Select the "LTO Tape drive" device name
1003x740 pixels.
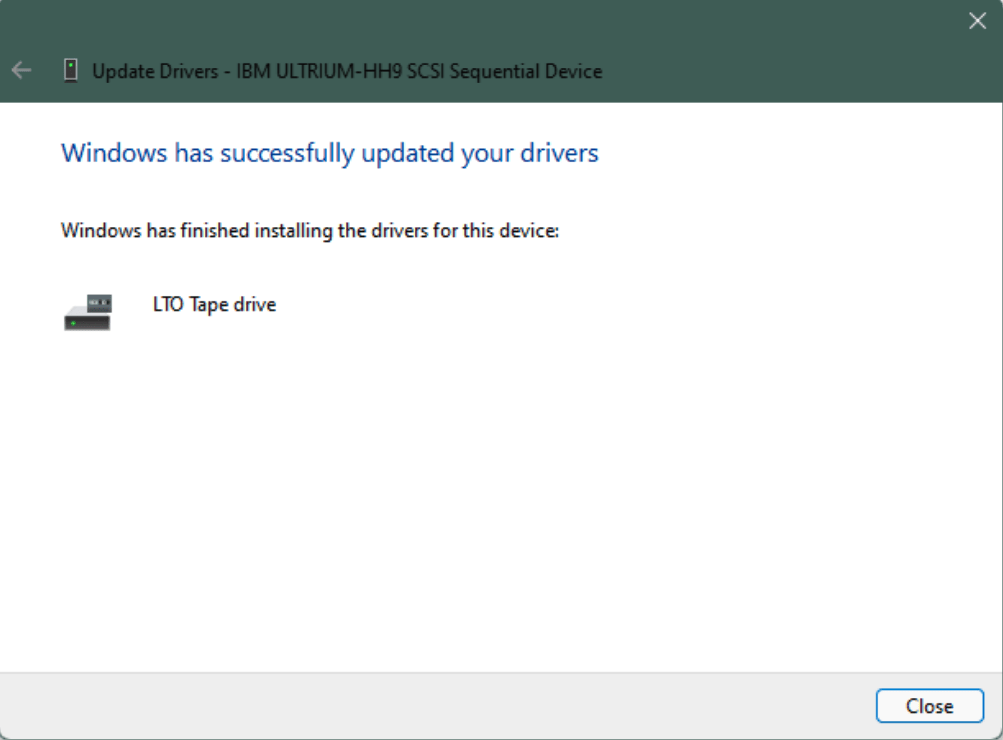pyautogui.click(x=214, y=305)
